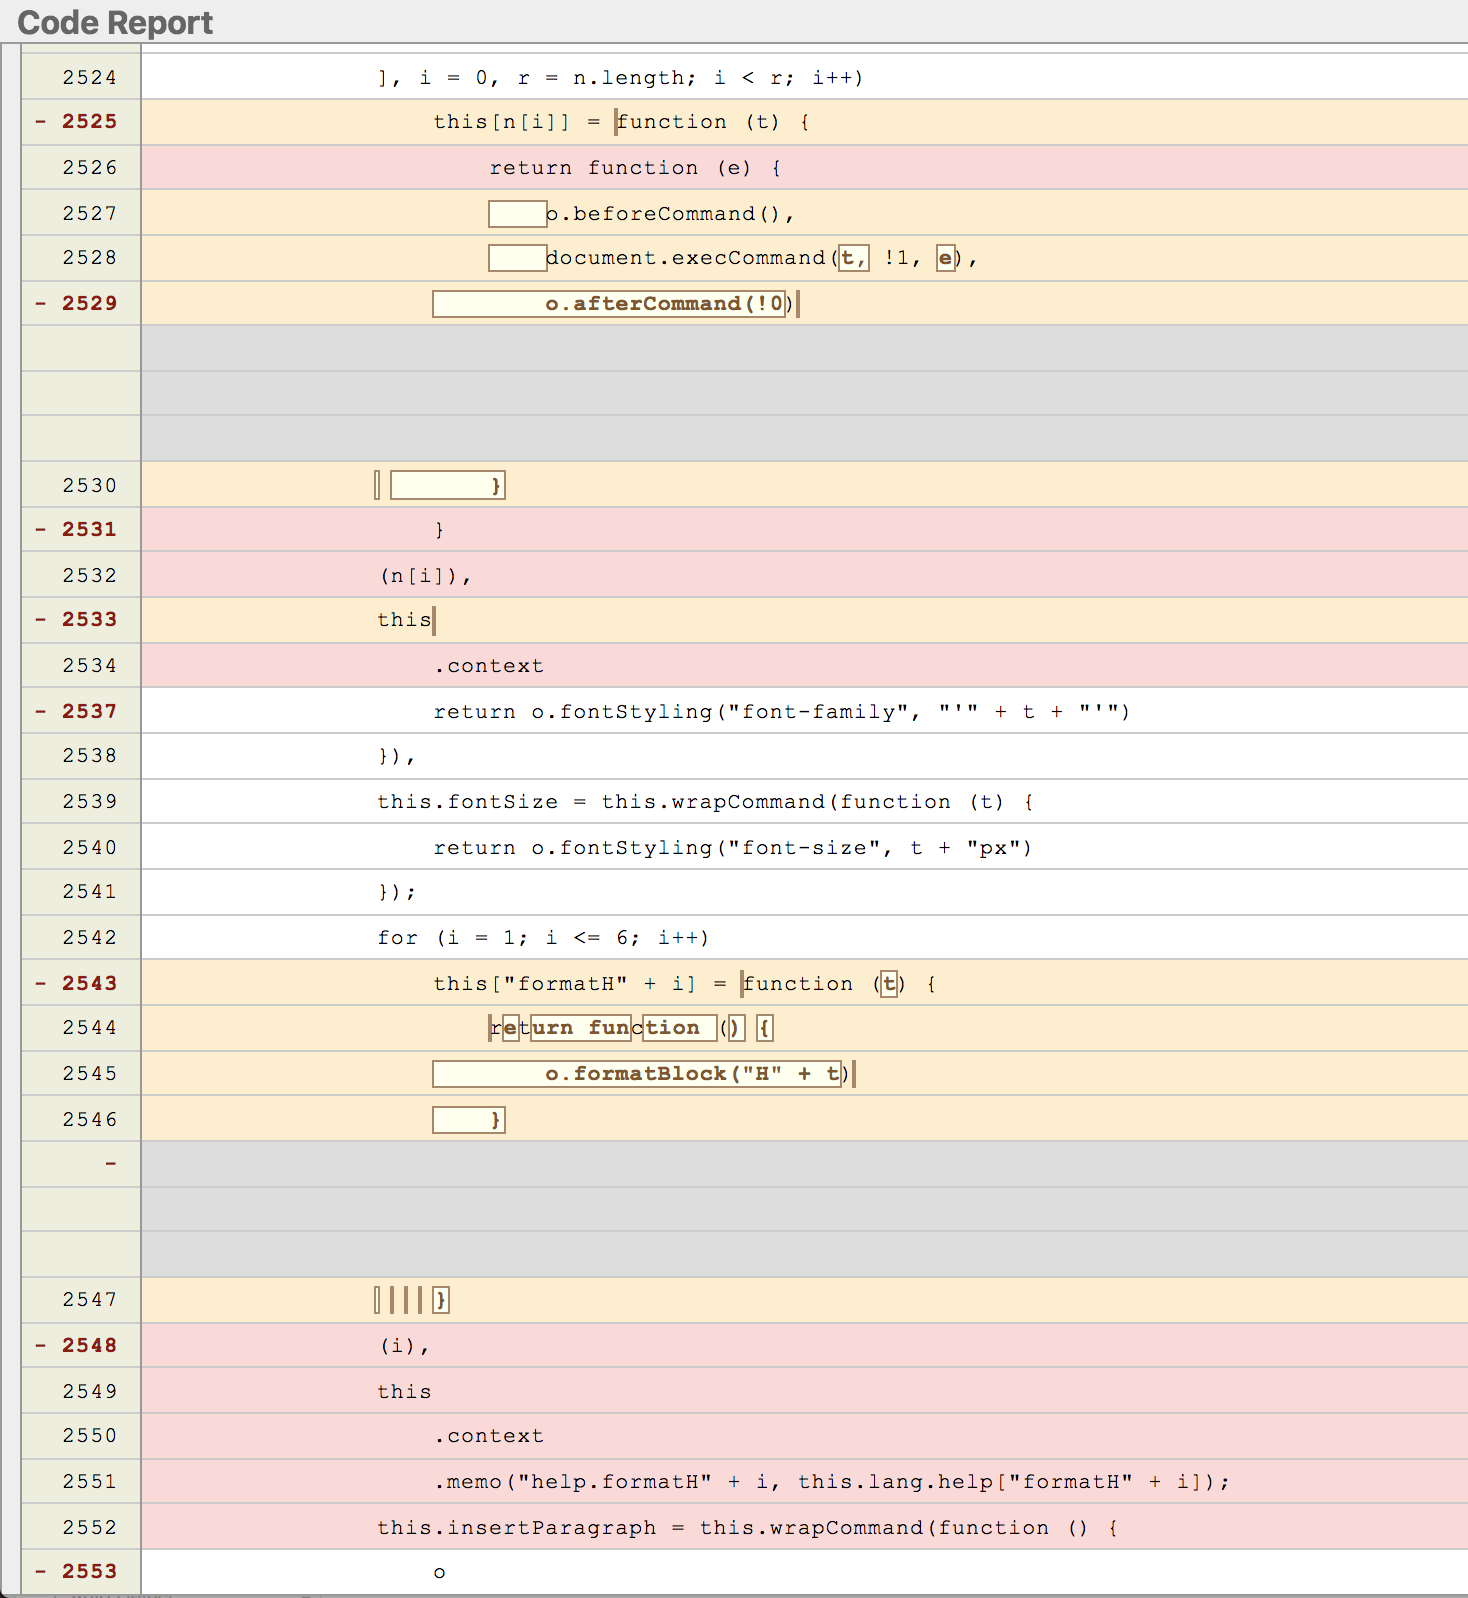
Task: Click the ".context" code on line 2550
Action: click(x=489, y=1436)
